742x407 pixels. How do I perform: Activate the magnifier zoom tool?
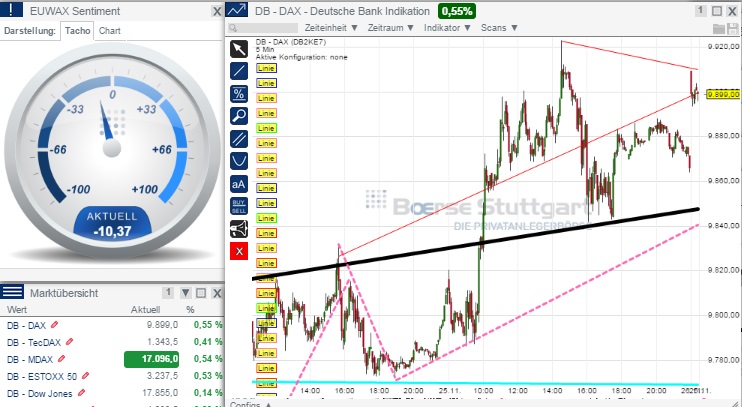(239, 116)
